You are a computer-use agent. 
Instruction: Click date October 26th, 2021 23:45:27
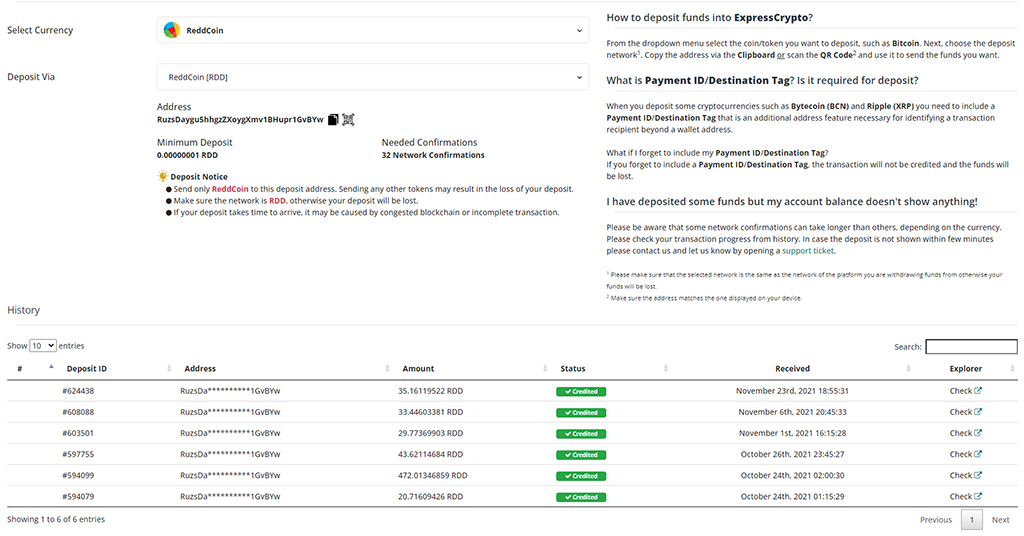[792, 454]
